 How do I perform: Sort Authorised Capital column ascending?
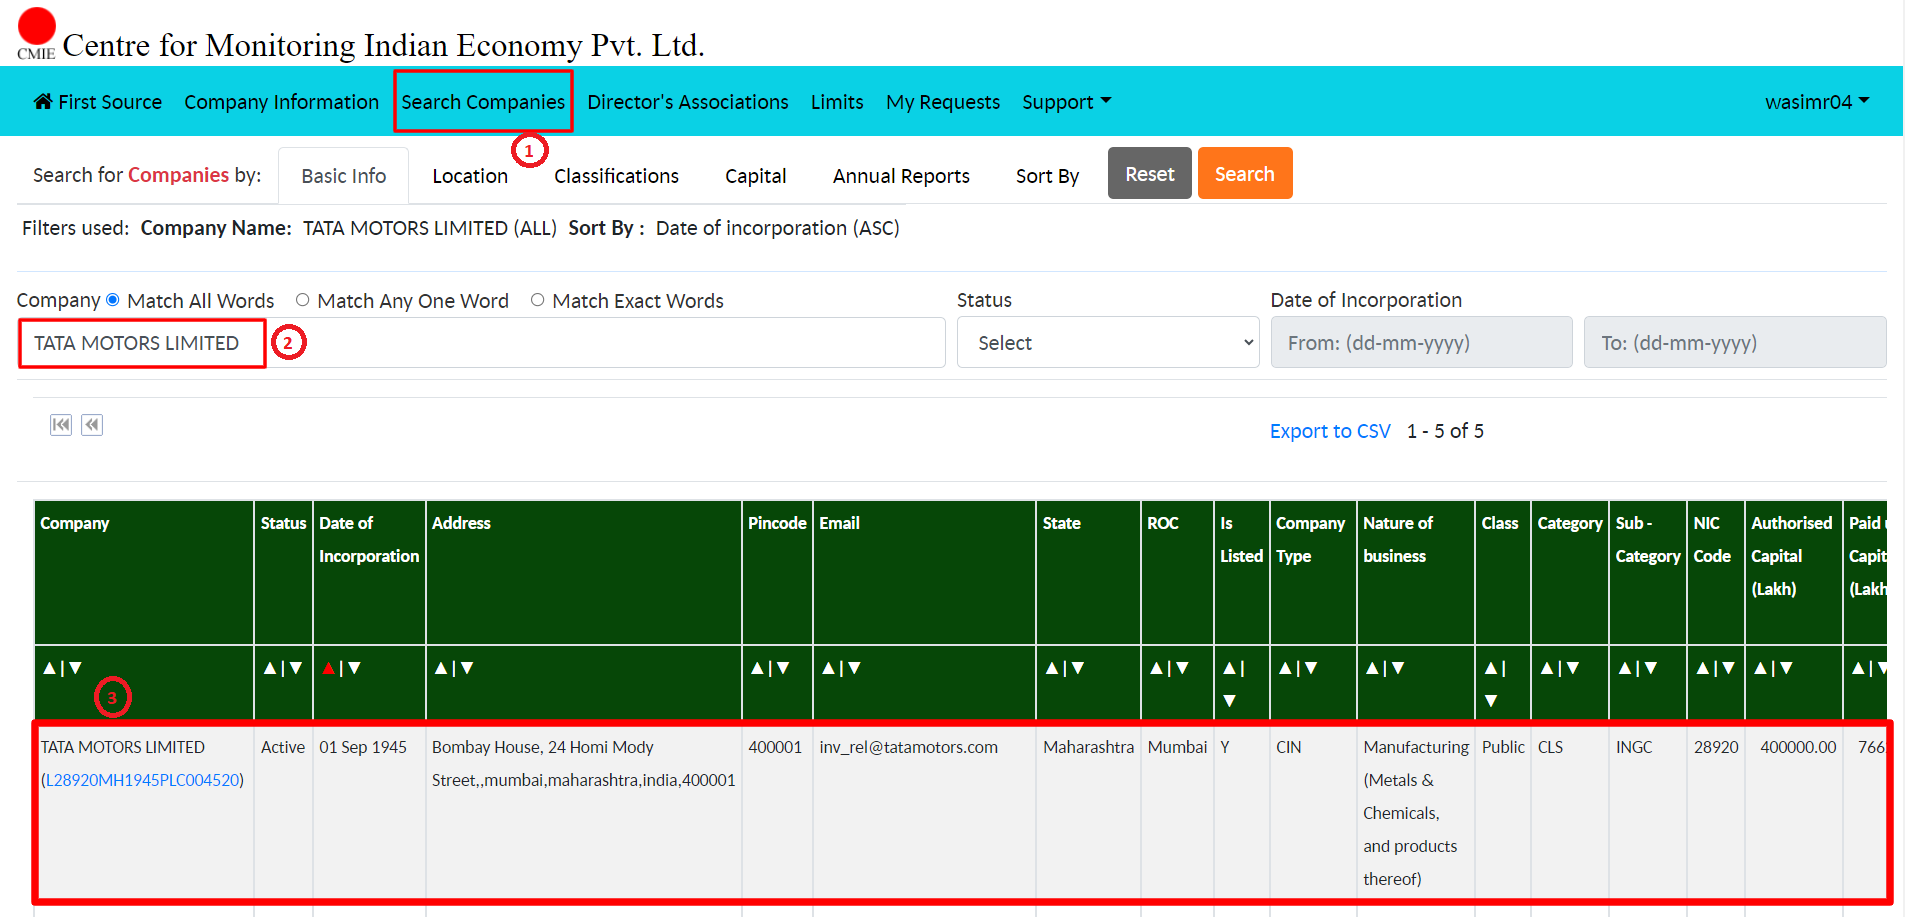1761,668
